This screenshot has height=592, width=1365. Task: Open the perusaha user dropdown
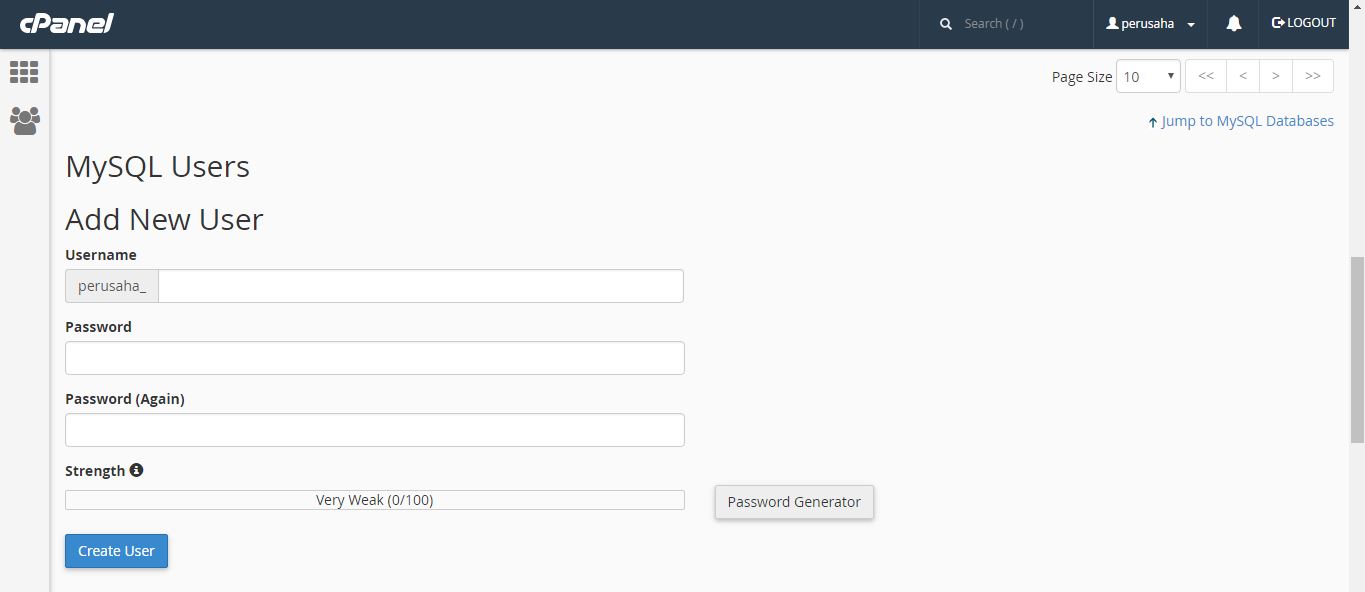(1150, 24)
